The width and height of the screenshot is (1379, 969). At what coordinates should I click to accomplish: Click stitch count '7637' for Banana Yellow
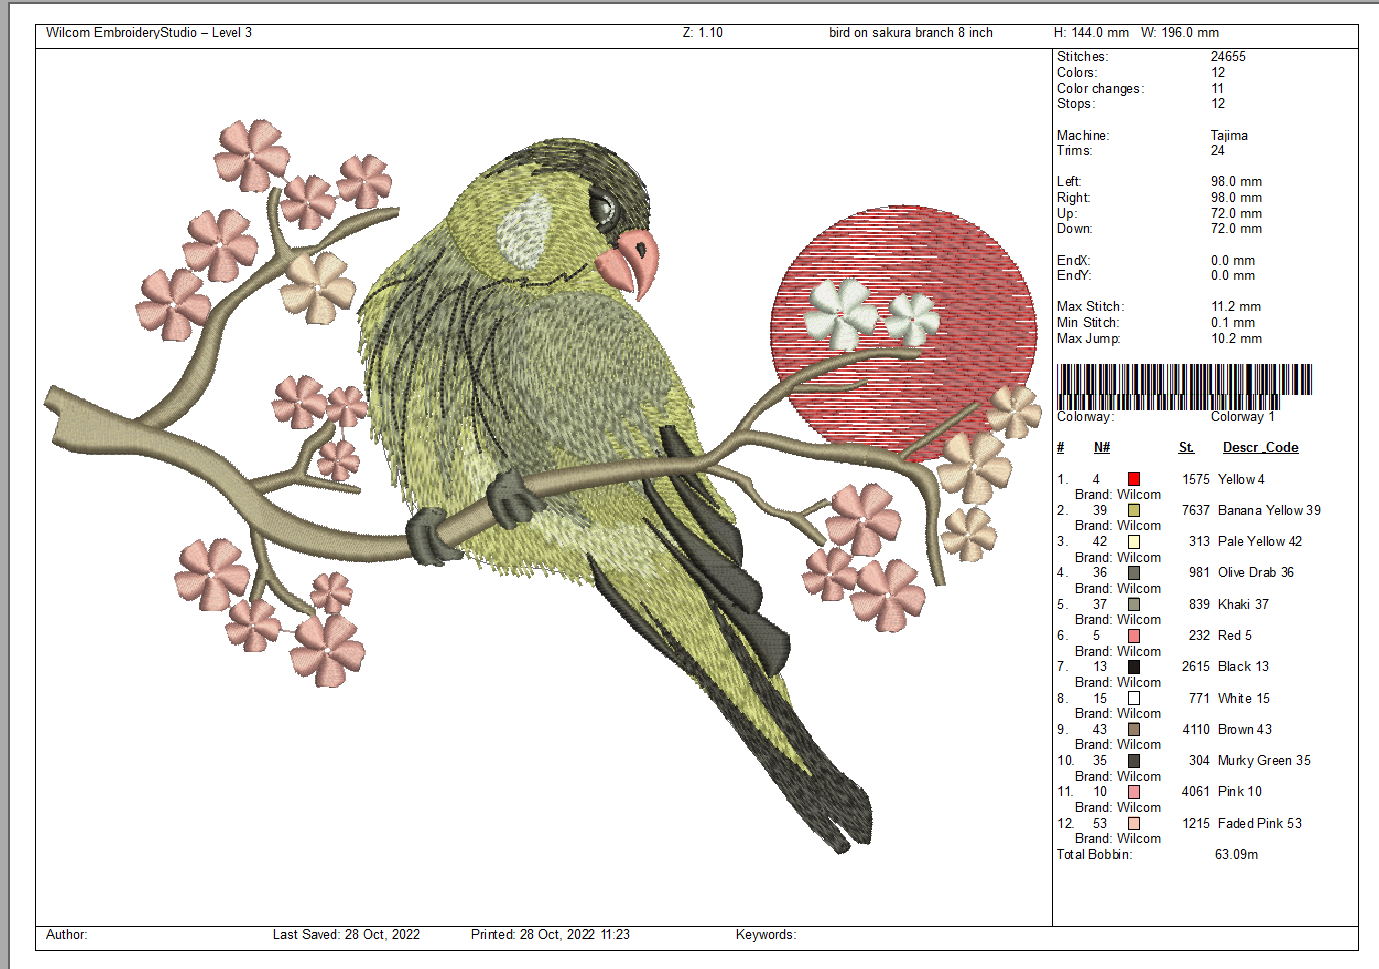1196,510
